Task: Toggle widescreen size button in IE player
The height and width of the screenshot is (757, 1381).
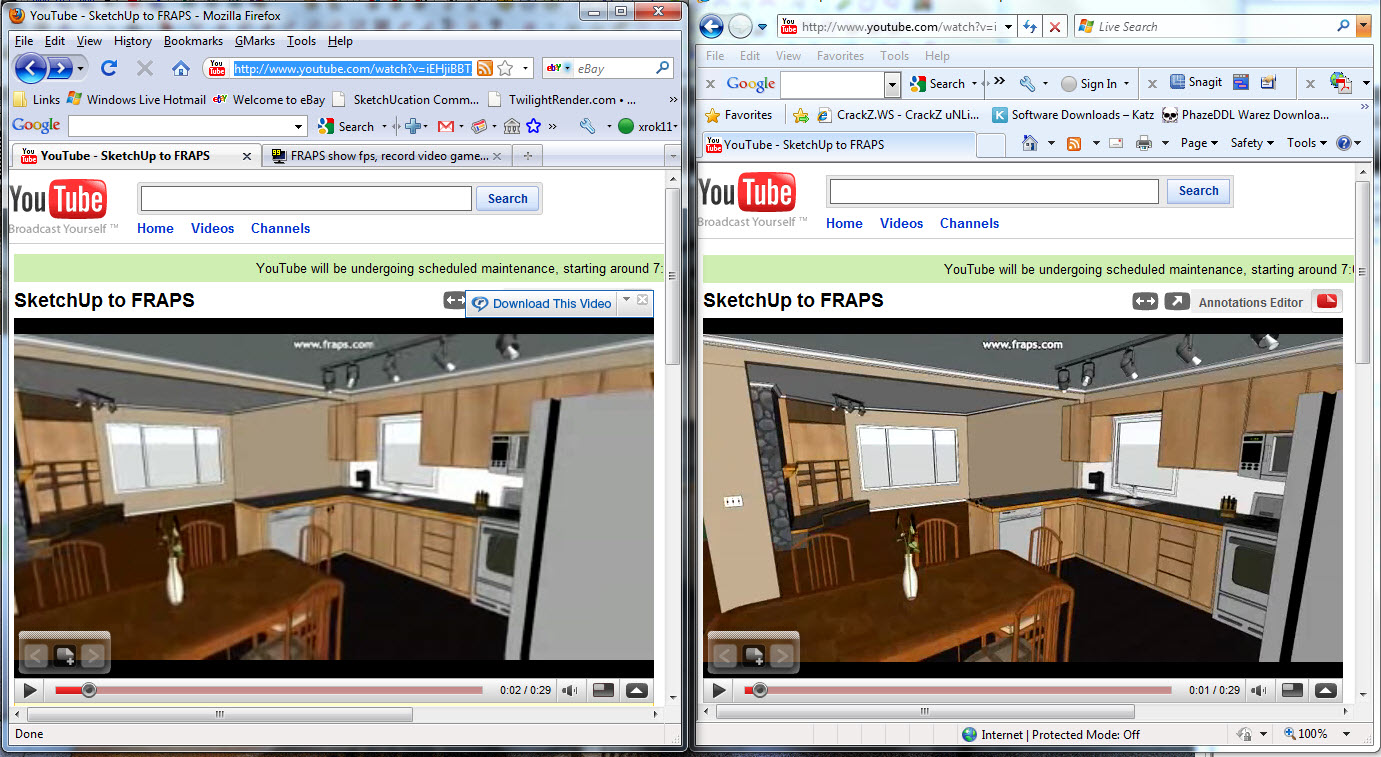Action: point(1292,690)
